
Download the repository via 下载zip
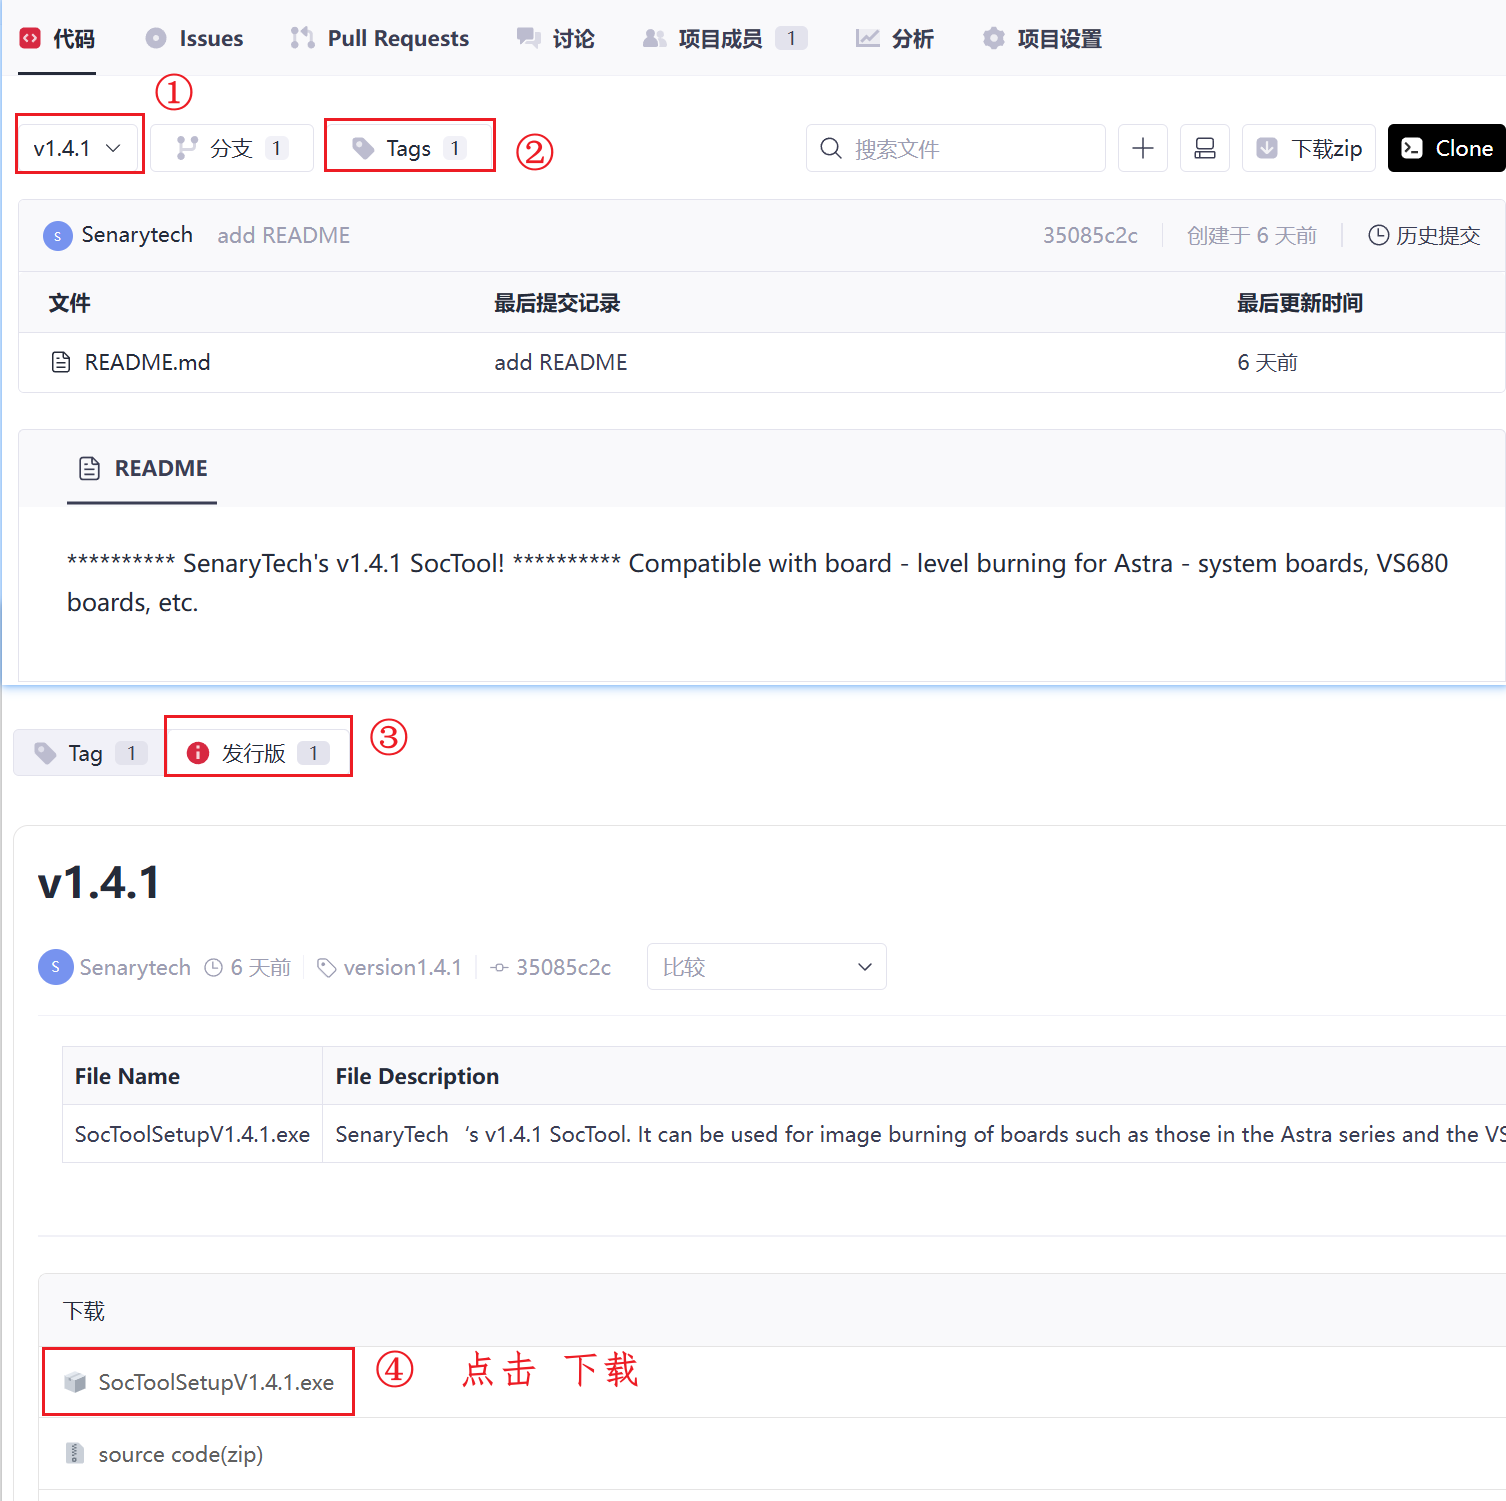point(1309,148)
